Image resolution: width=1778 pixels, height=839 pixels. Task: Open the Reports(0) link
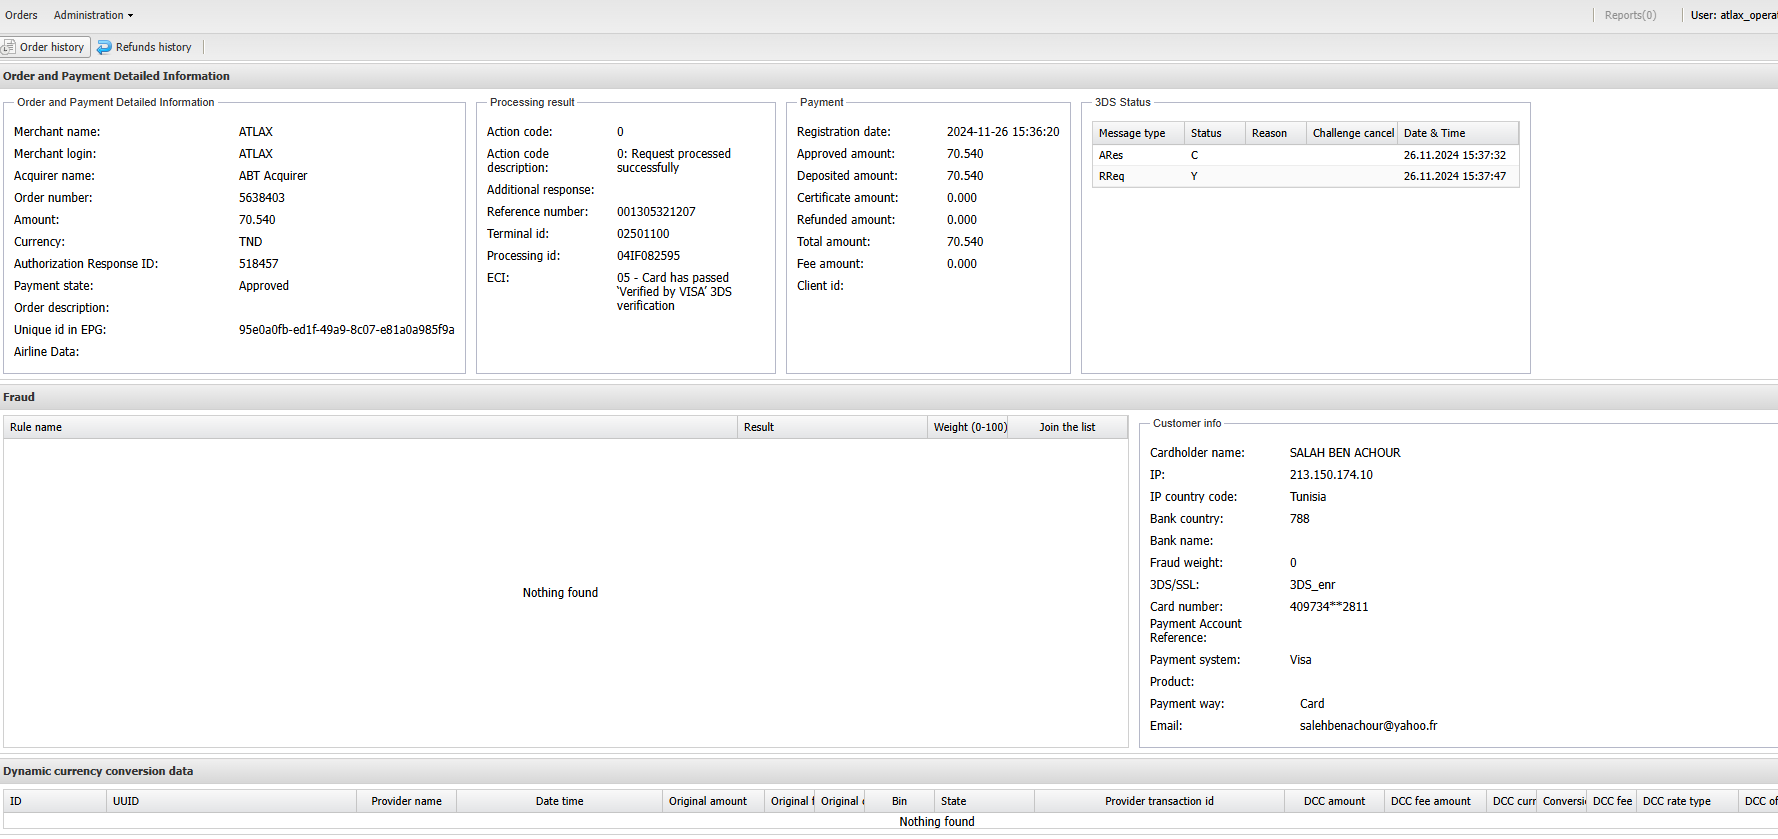pyautogui.click(x=1630, y=15)
